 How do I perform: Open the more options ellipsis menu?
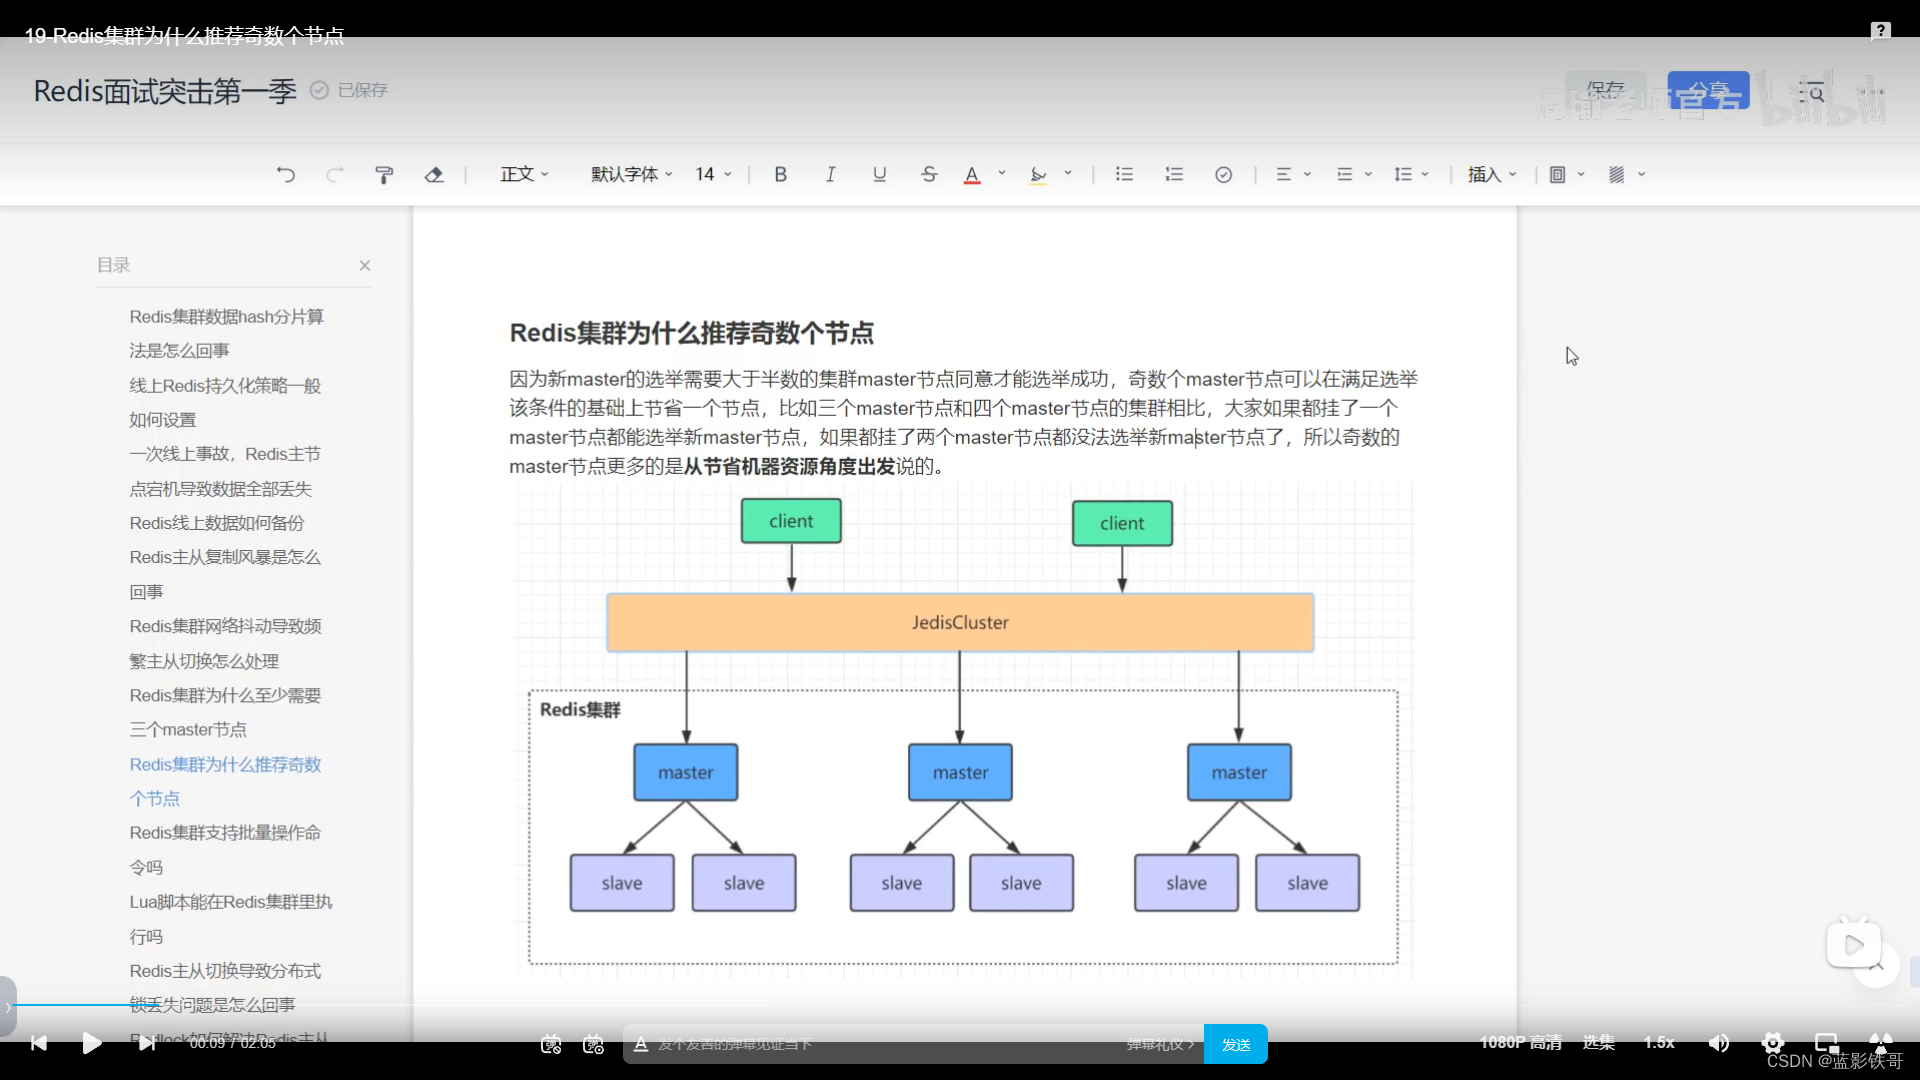pyautogui.click(x=1871, y=93)
